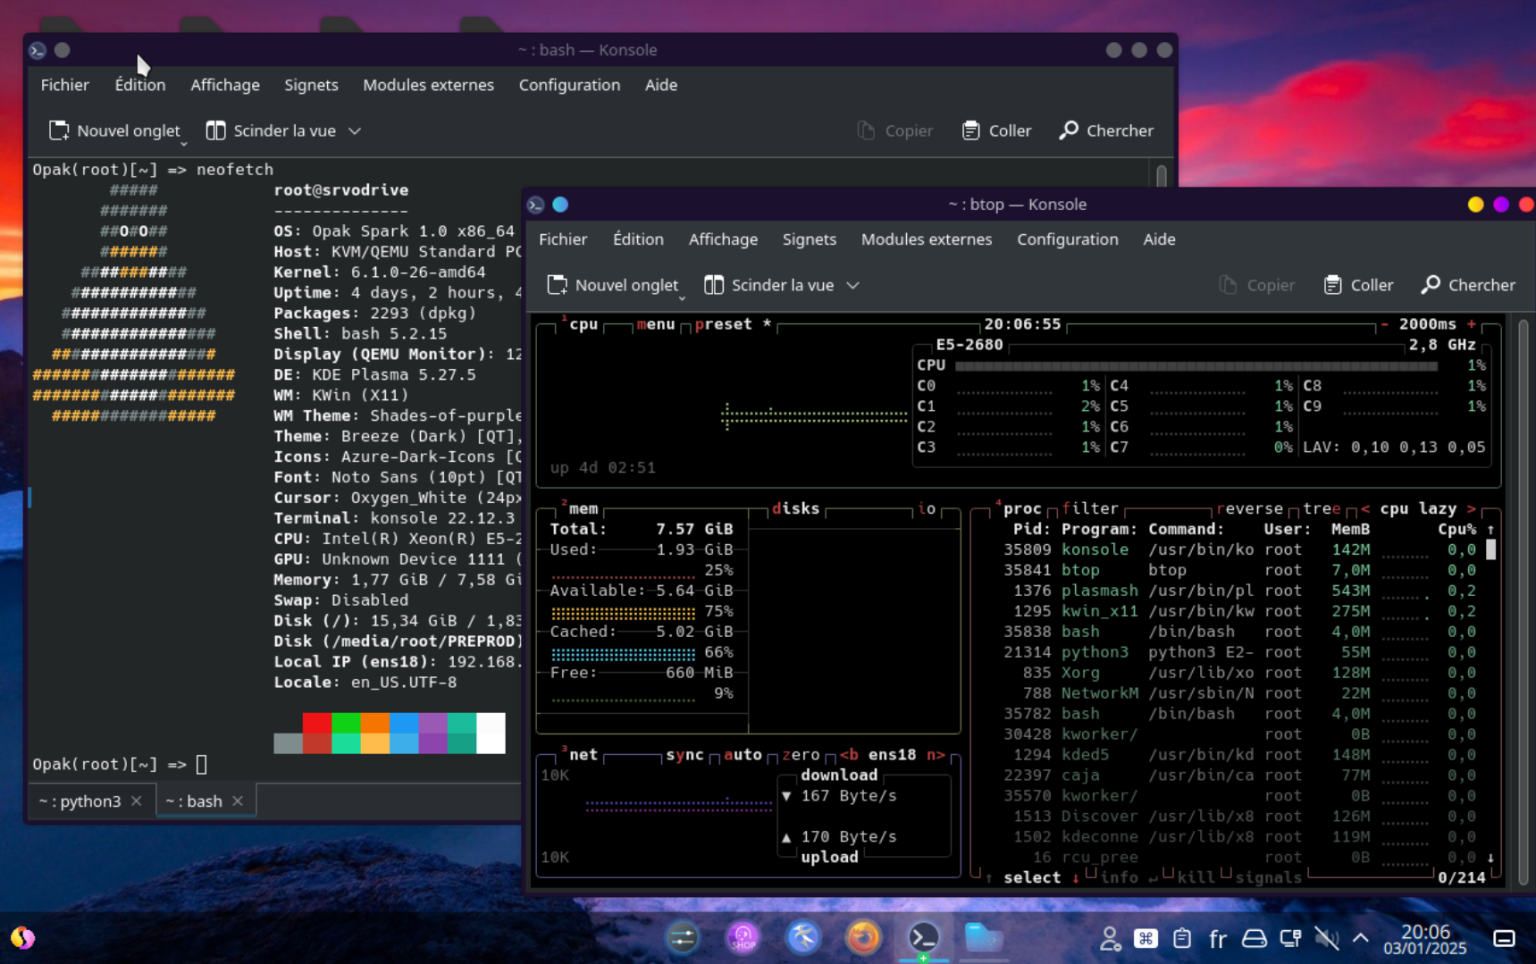Open the Scinder la vue dropdown in bash Konsole
This screenshot has height=964, width=1536.
point(355,131)
